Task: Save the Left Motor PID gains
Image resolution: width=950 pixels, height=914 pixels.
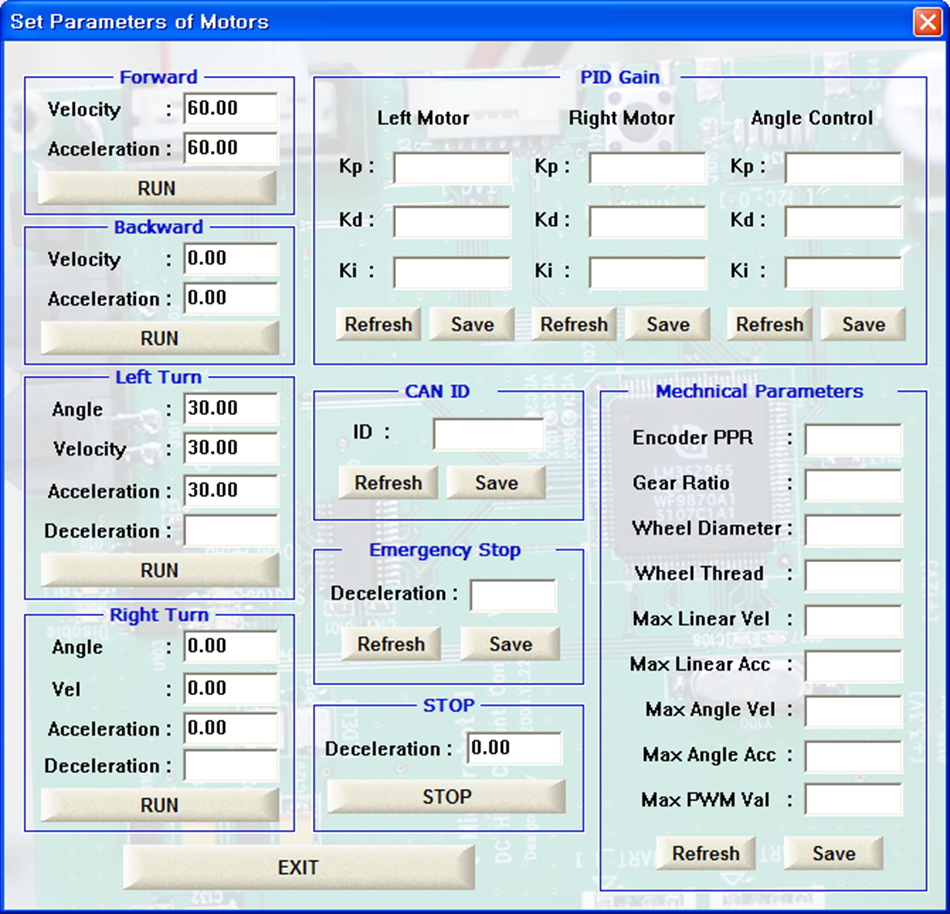Action: pyautogui.click(x=472, y=324)
